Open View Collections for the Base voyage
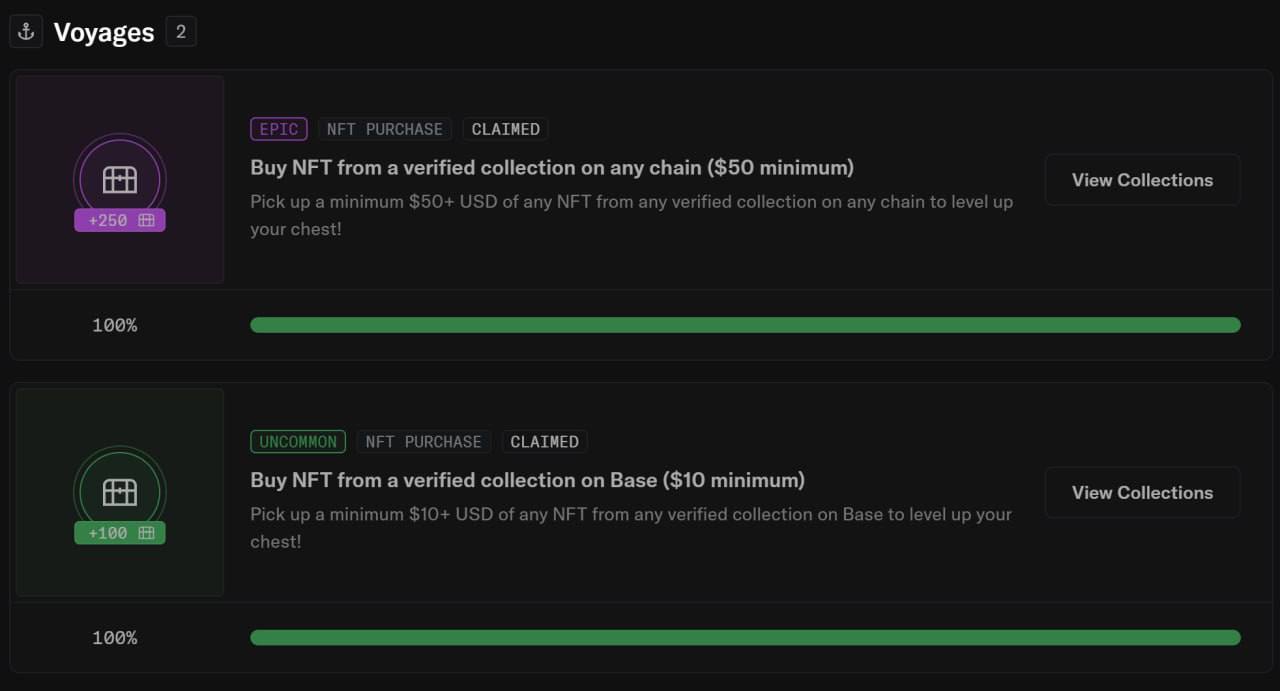Image resolution: width=1280 pixels, height=691 pixels. (1142, 492)
